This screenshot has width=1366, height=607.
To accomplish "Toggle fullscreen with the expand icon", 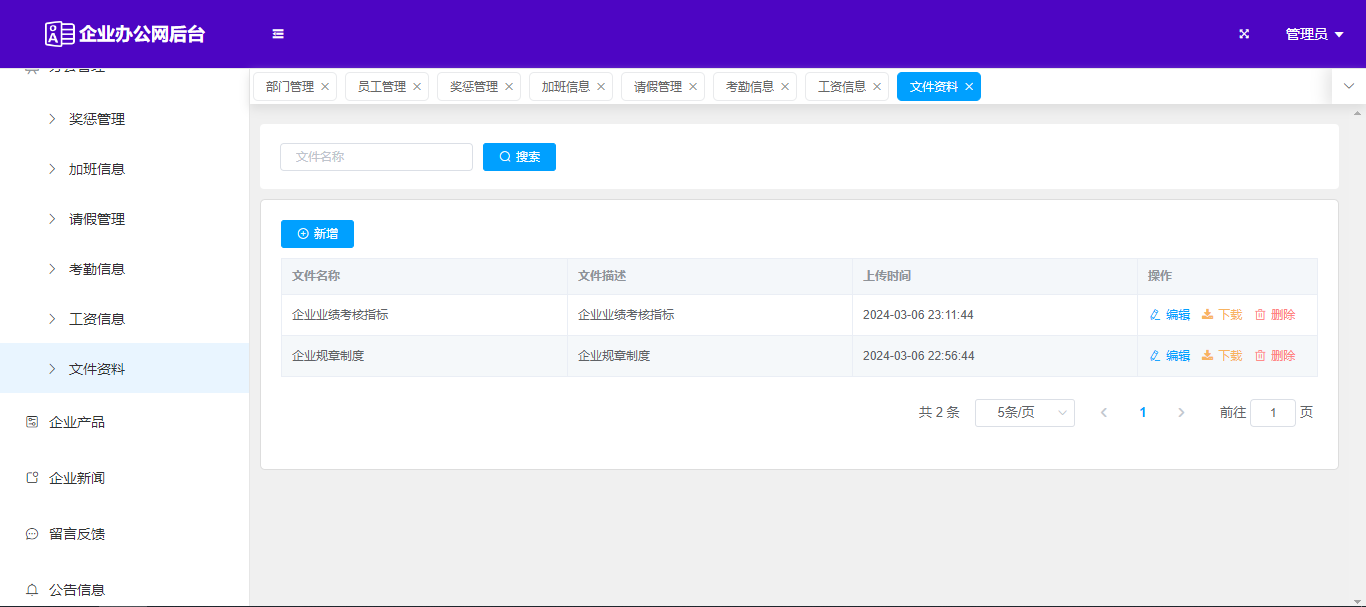I will click(x=1244, y=34).
